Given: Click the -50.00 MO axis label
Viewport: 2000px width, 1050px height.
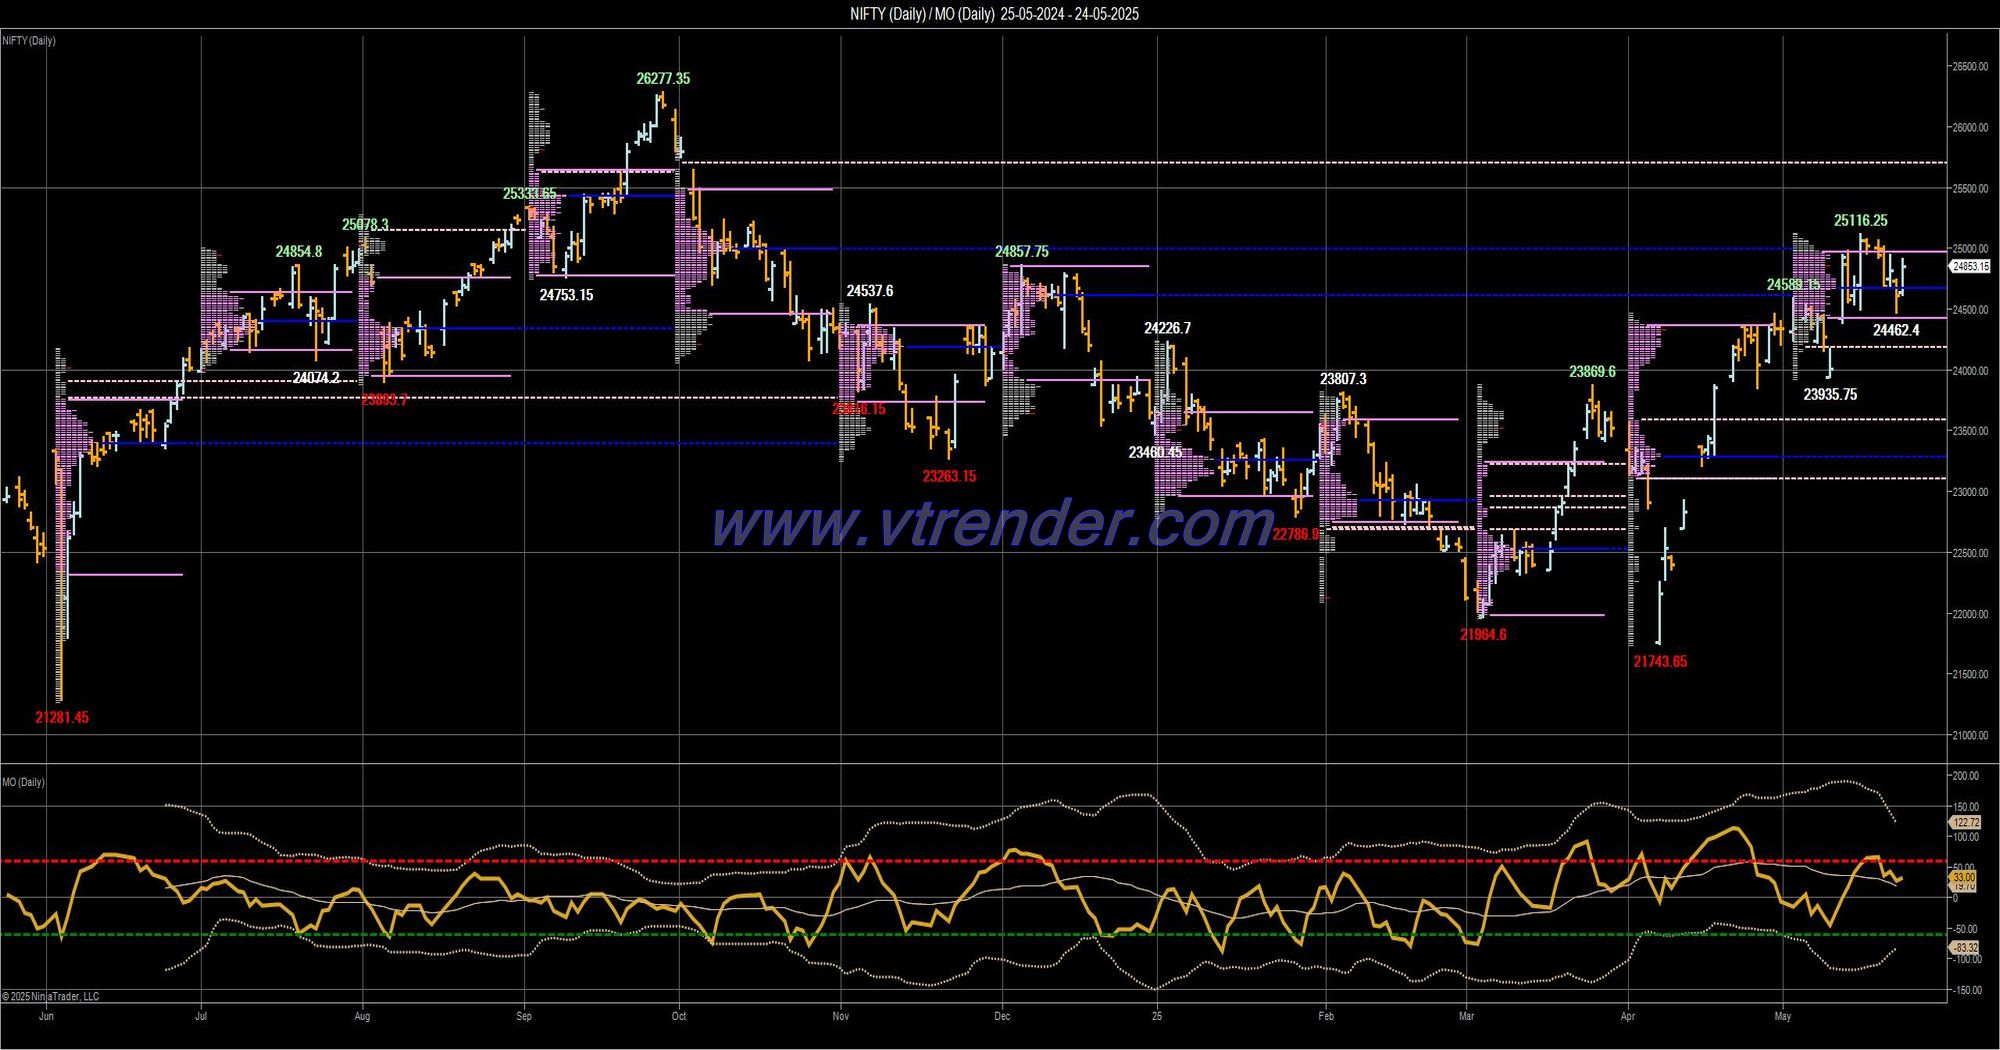Looking at the screenshot, I should click(1965, 929).
